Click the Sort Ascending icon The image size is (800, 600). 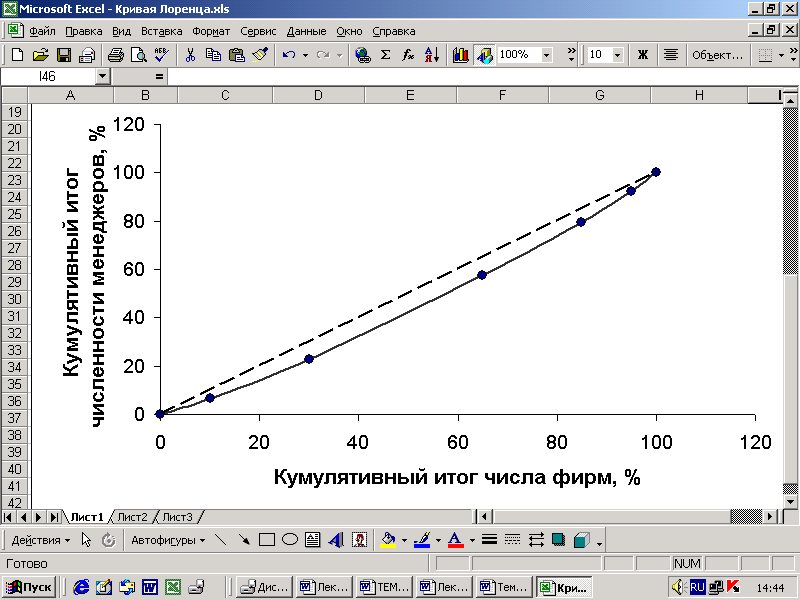(432, 55)
